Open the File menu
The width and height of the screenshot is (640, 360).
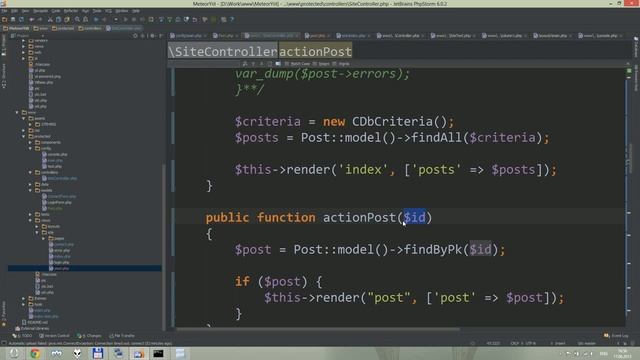tap(4, 11)
